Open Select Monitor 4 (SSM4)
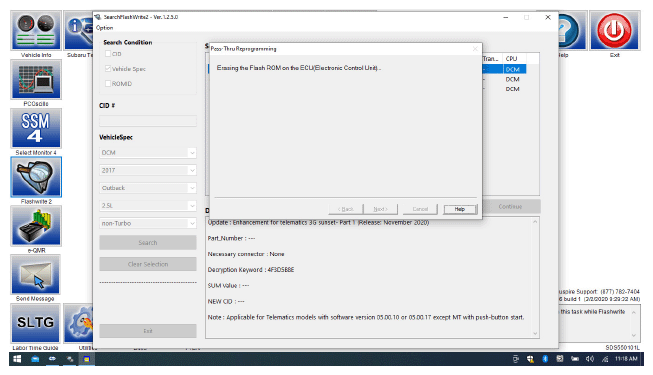The image size is (653, 375). (x=36, y=128)
